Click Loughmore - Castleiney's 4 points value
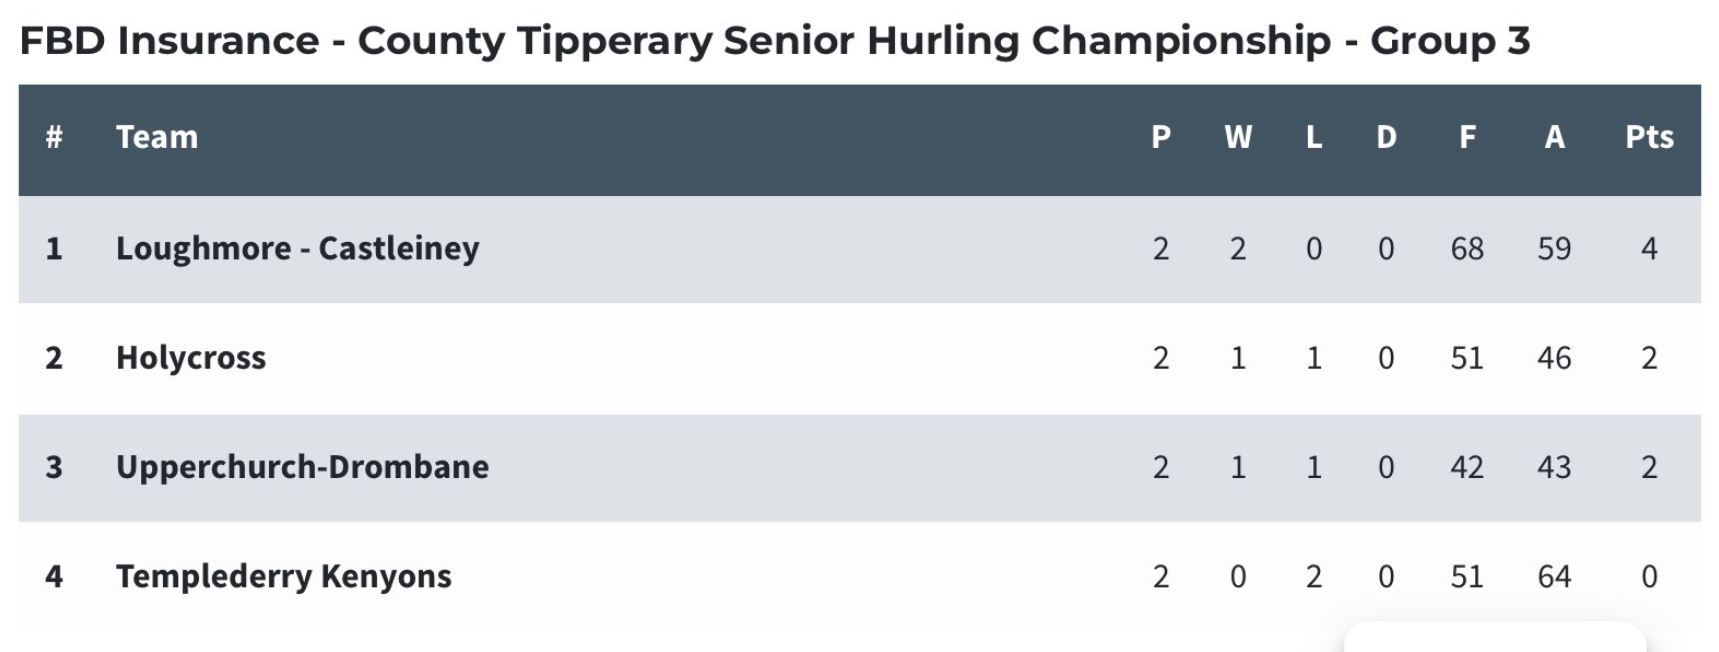The height and width of the screenshot is (652, 1719). pos(1649,249)
